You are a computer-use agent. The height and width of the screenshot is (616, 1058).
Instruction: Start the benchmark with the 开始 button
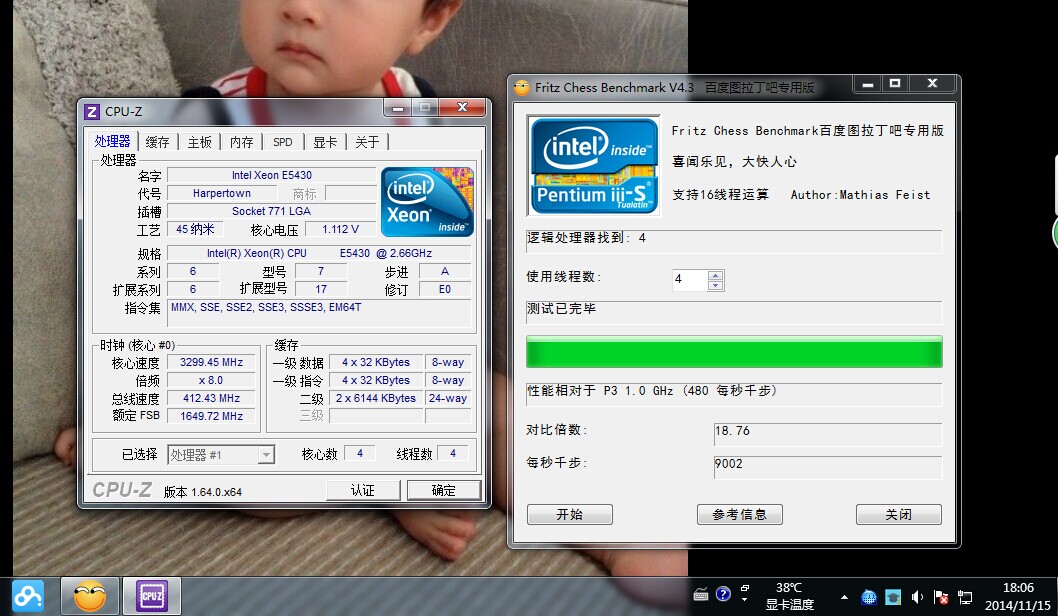pos(569,514)
